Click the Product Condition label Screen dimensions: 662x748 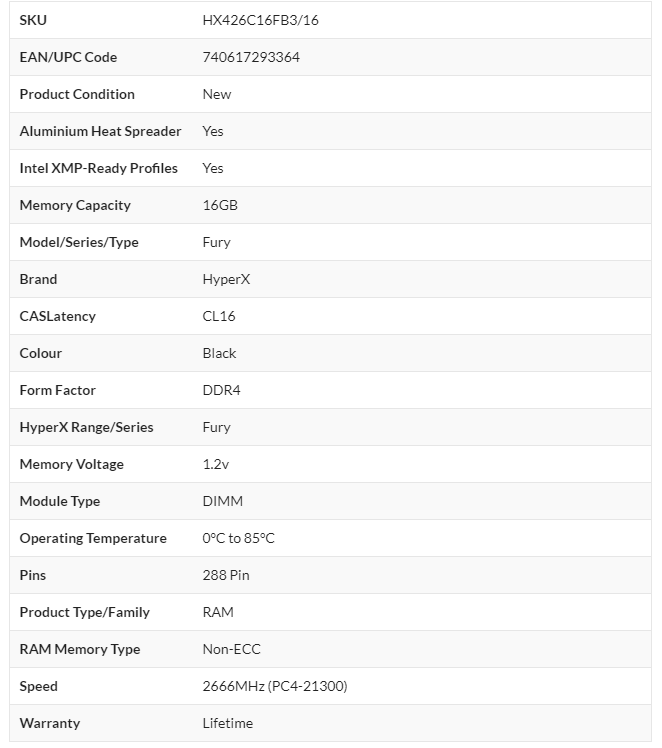(77, 94)
